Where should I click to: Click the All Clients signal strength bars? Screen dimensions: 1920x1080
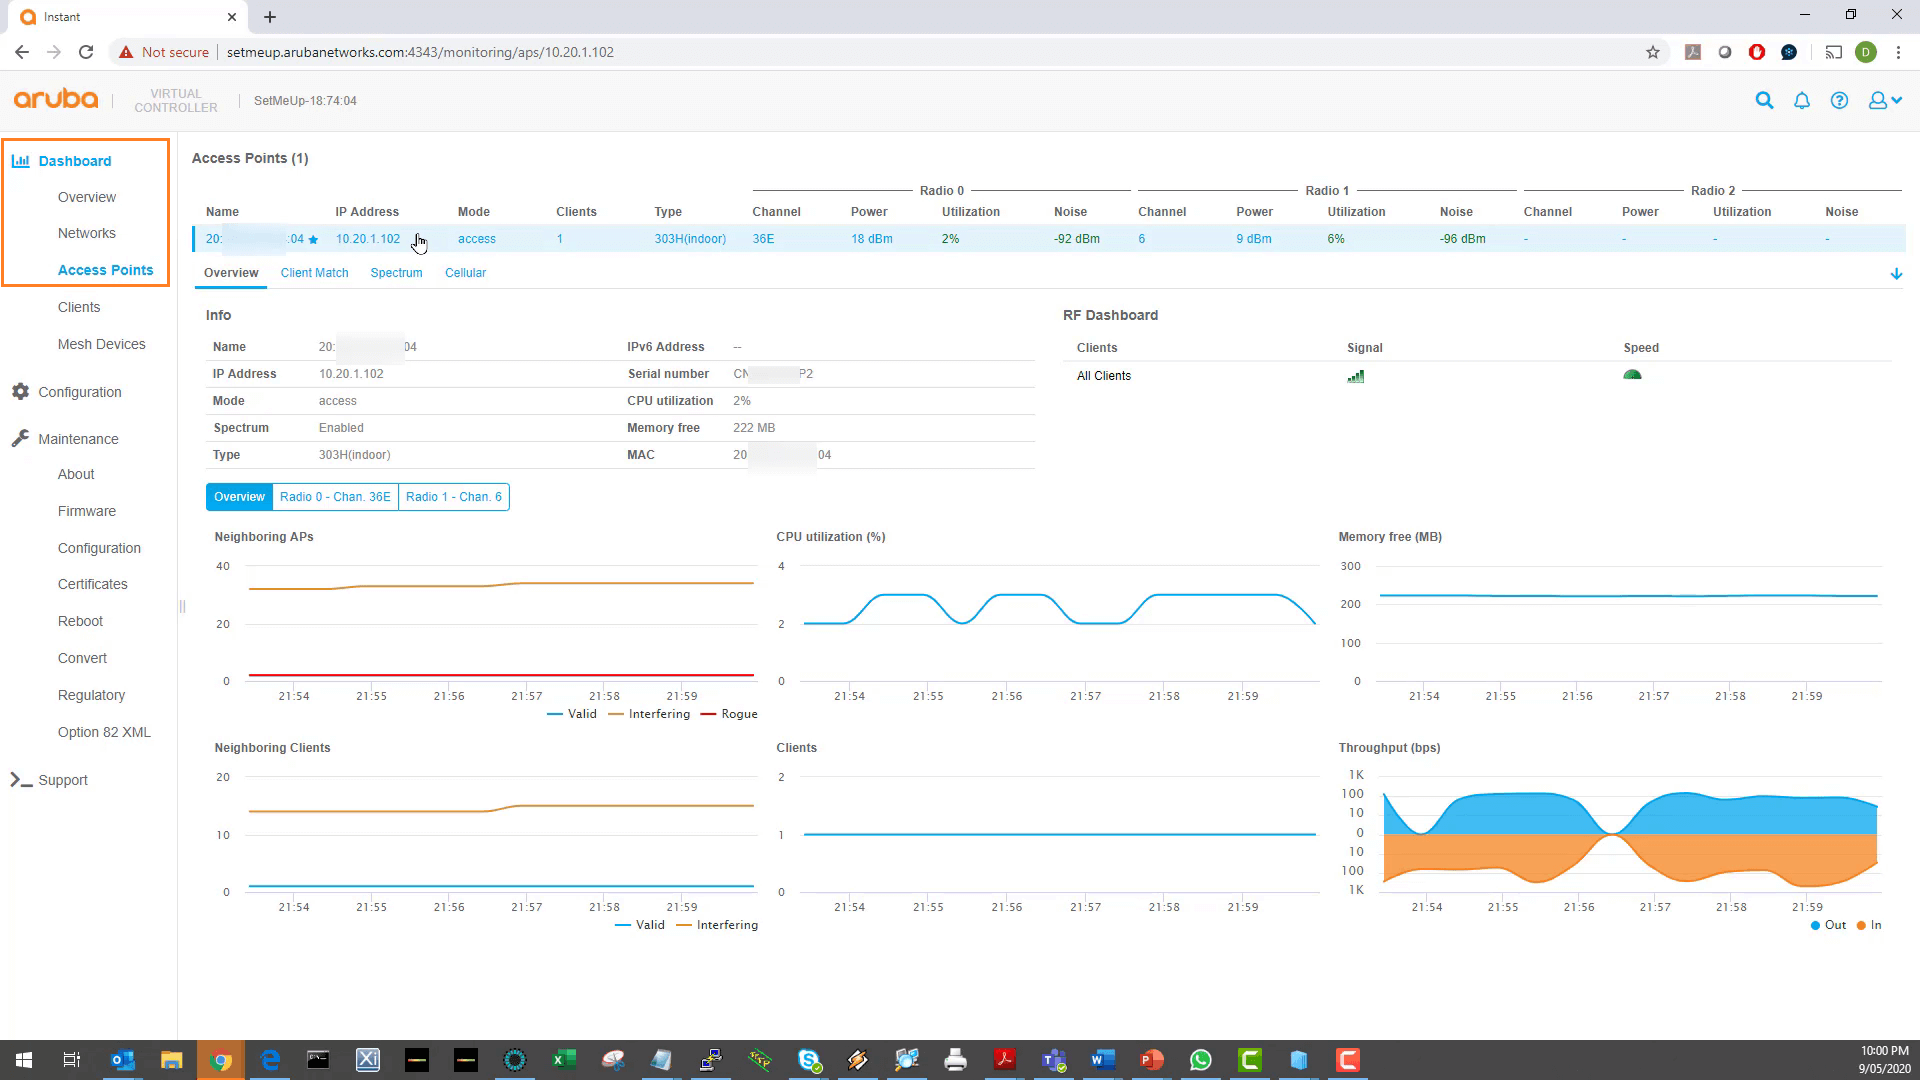point(1356,376)
